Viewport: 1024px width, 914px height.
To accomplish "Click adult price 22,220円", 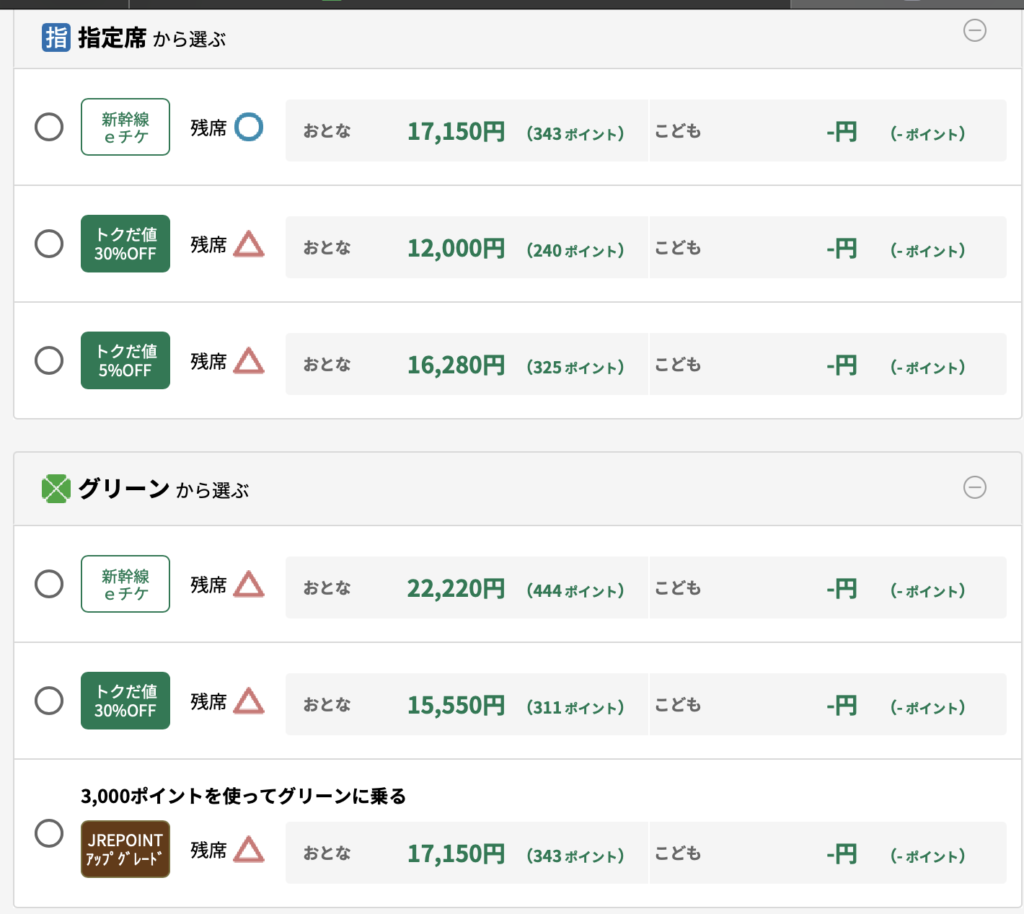I will pyautogui.click(x=456, y=588).
